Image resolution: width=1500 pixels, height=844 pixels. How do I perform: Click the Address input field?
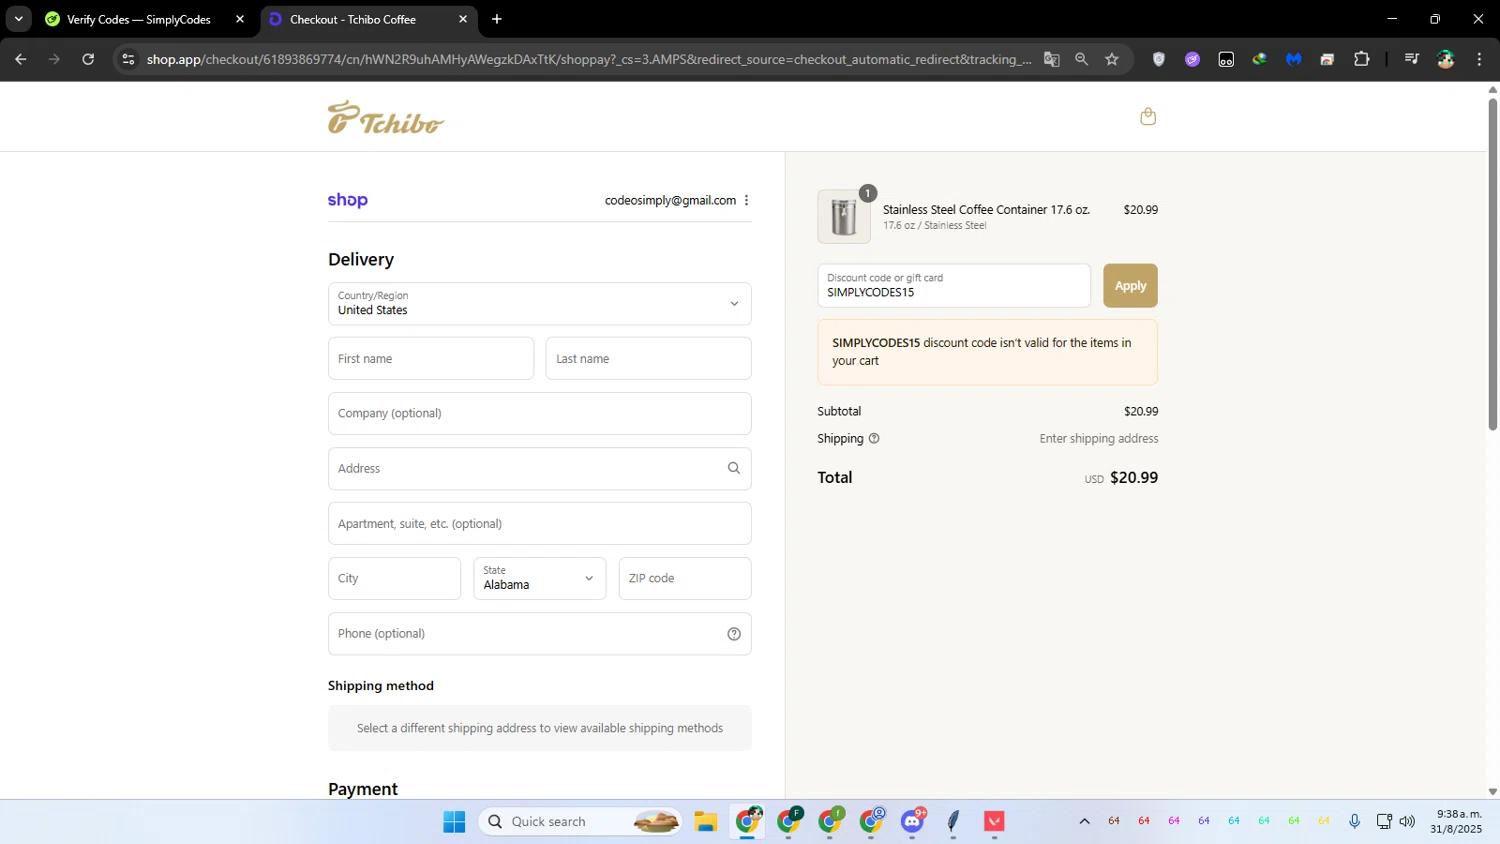pos(540,469)
